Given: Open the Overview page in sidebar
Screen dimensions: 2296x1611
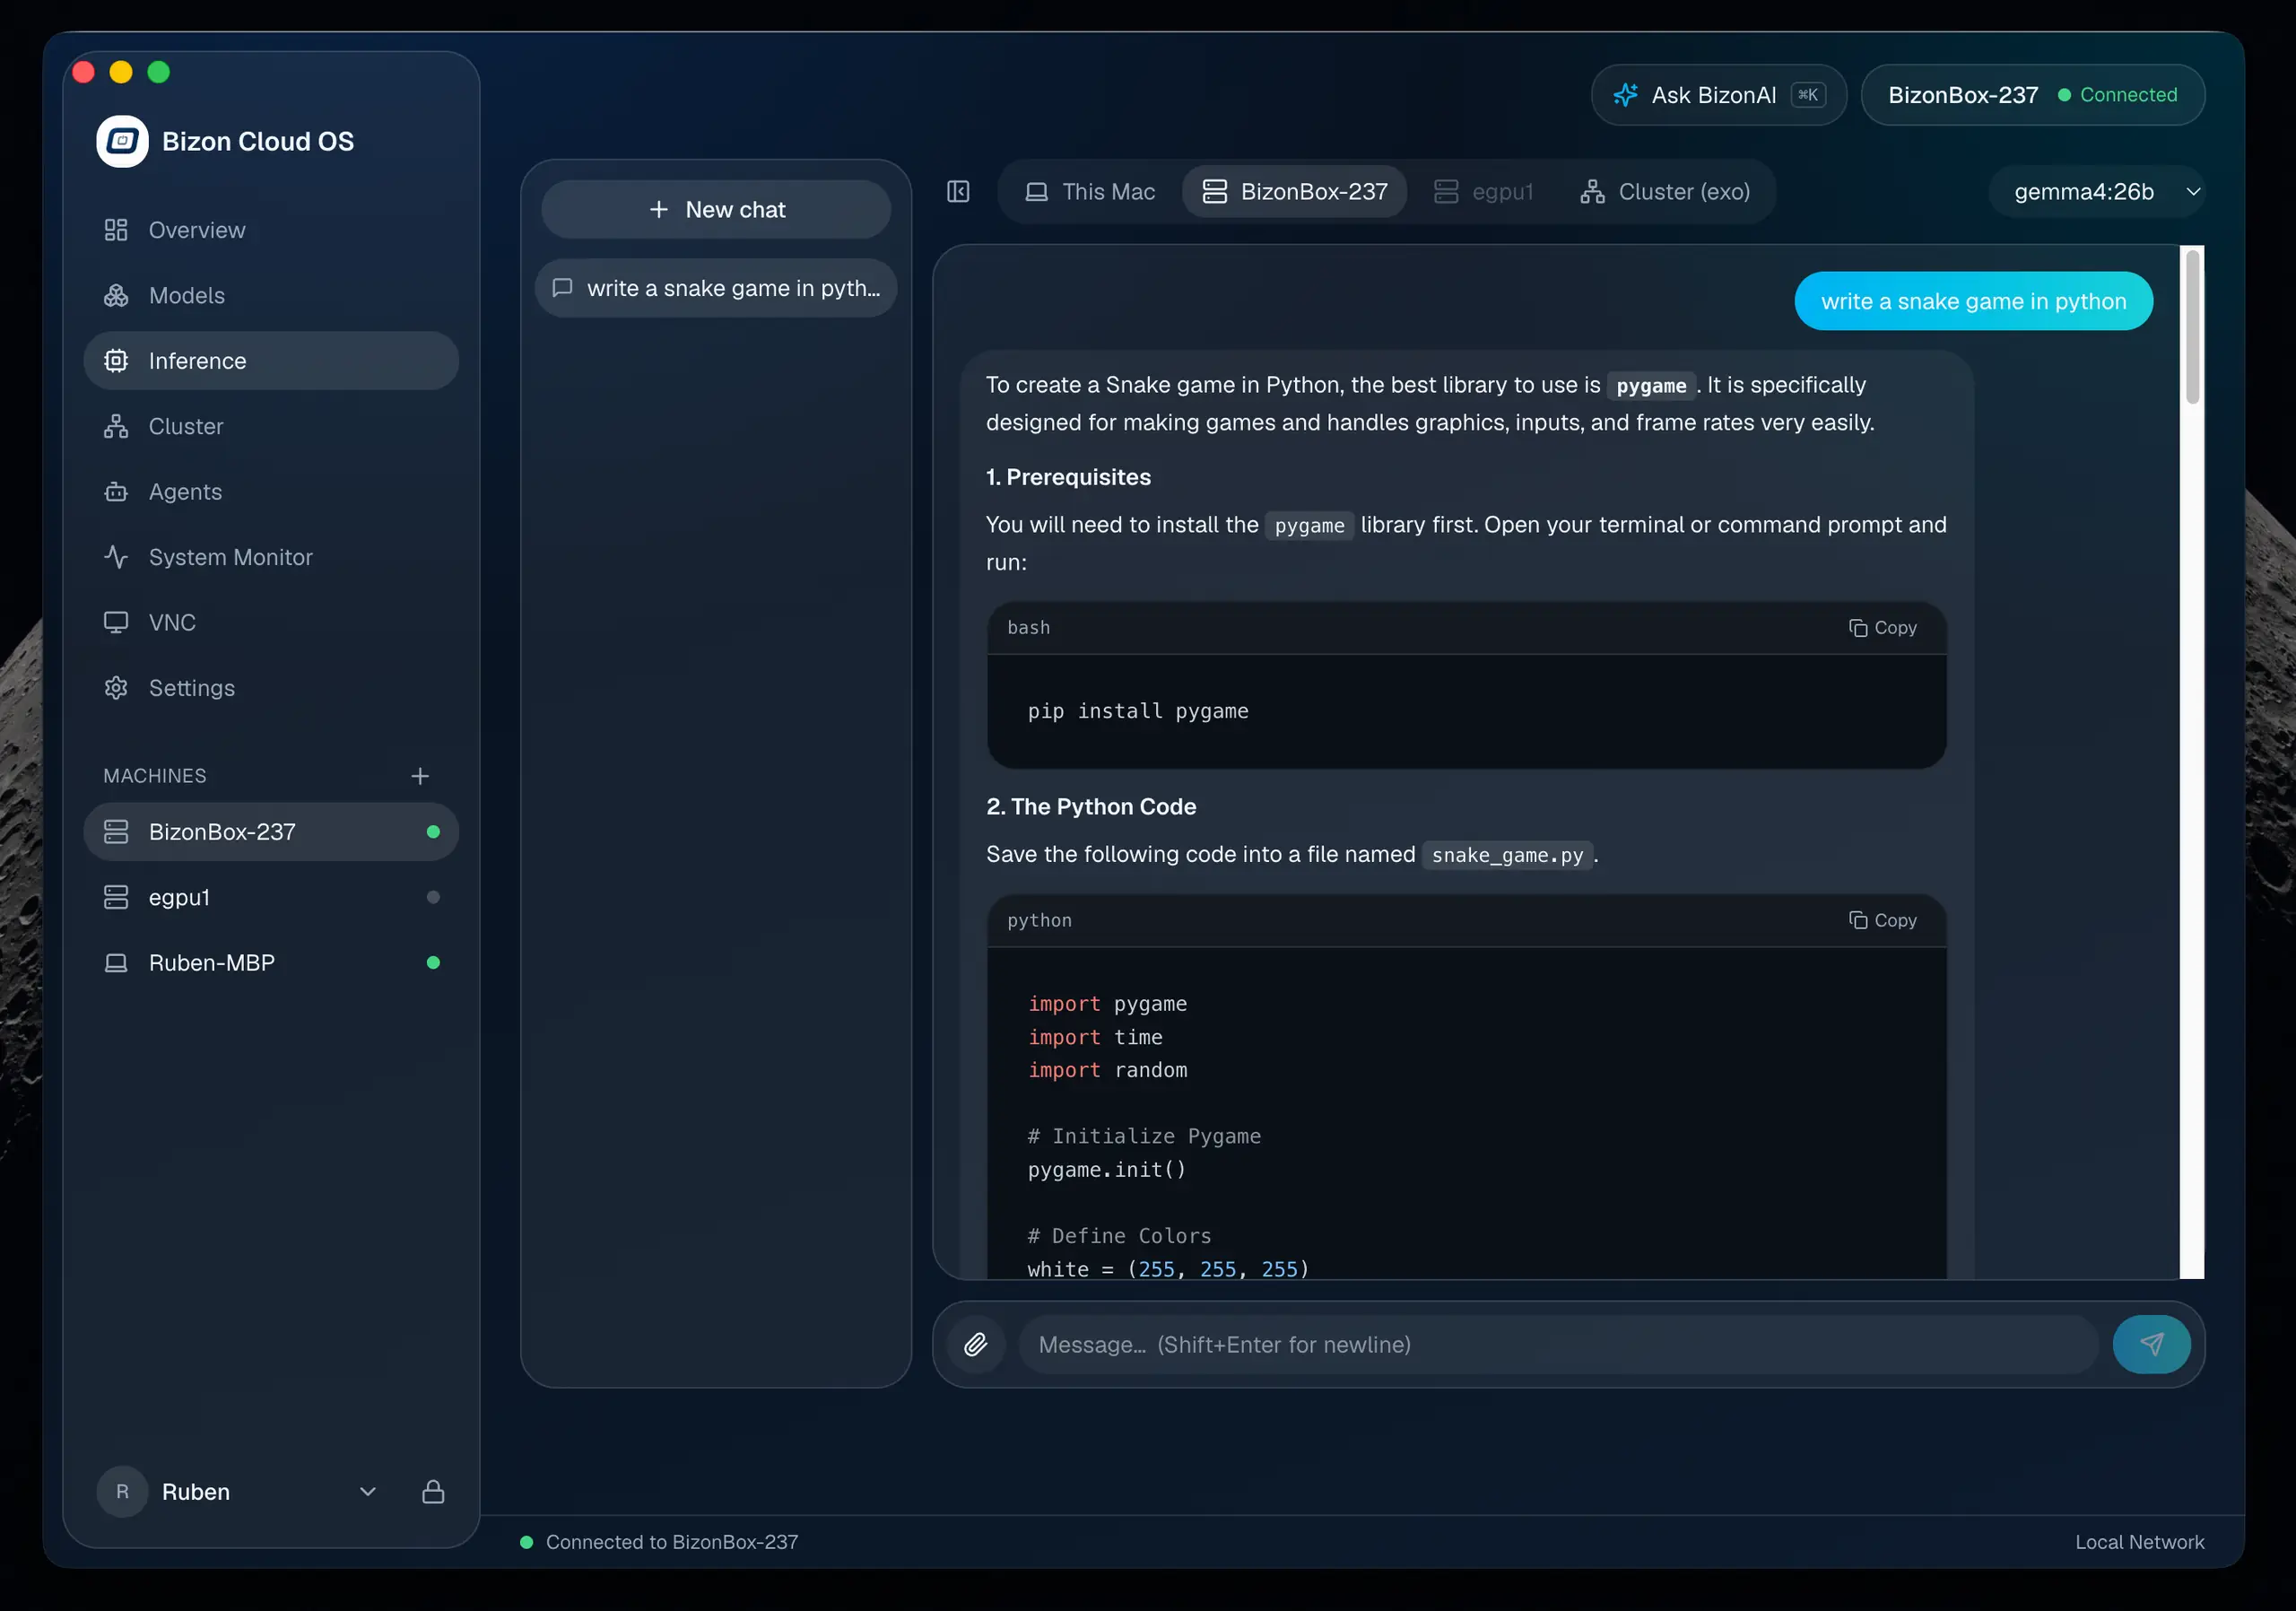Looking at the screenshot, I should [x=271, y=230].
